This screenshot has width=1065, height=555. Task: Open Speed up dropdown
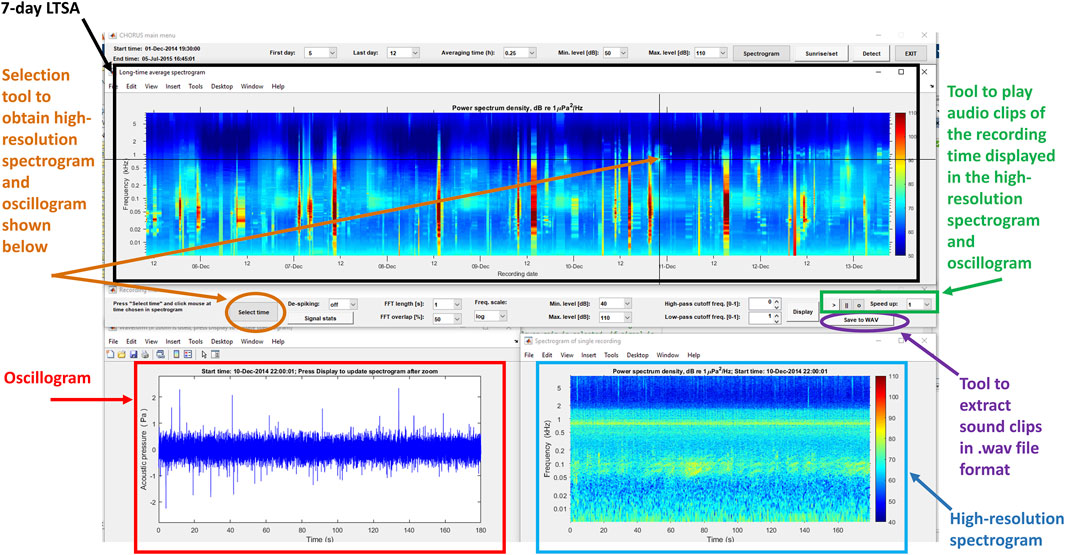pyautogui.click(x=918, y=304)
